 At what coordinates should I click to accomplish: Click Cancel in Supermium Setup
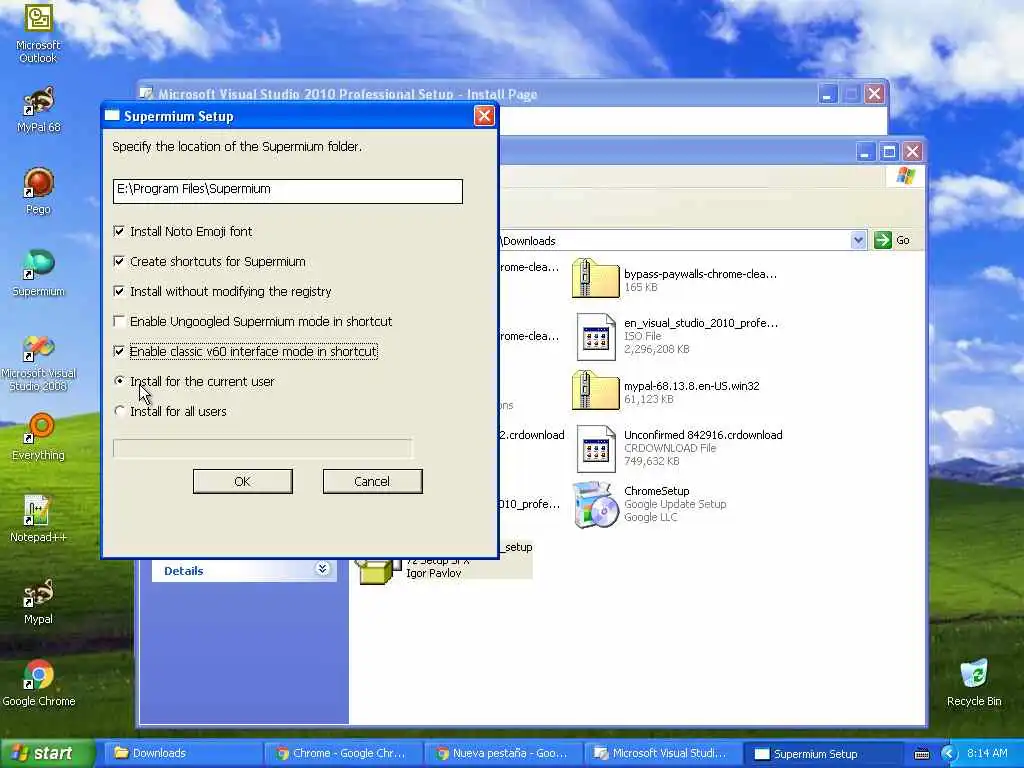coord(372,481)
